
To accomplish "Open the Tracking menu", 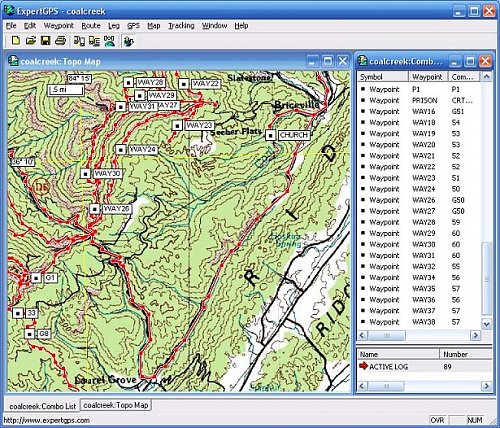I will coord(181,26).
